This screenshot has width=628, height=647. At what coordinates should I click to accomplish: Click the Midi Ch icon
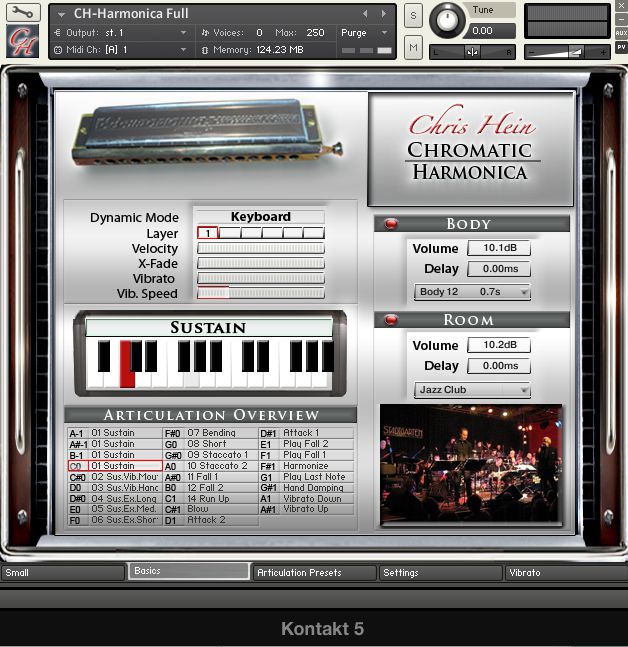pos(58,50)
